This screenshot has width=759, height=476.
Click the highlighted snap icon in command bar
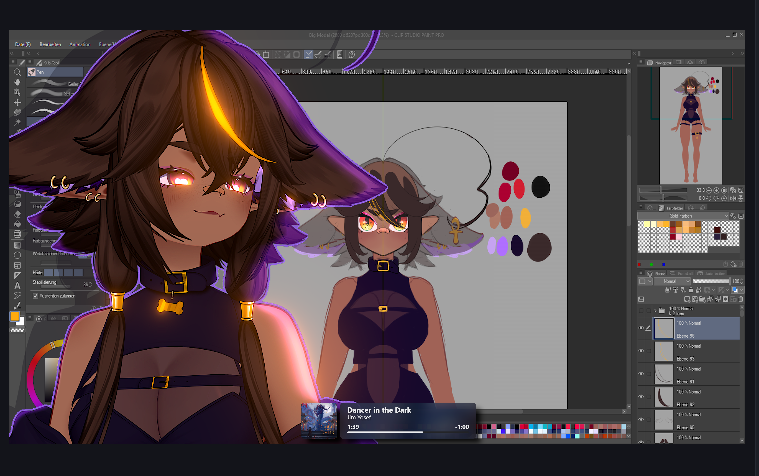pos(308,55)
